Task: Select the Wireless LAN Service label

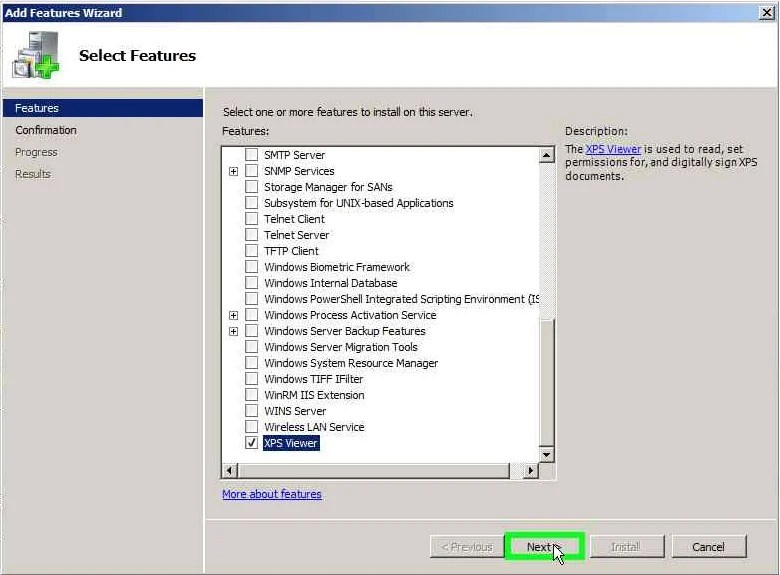Action: click(x=314, y=427)
